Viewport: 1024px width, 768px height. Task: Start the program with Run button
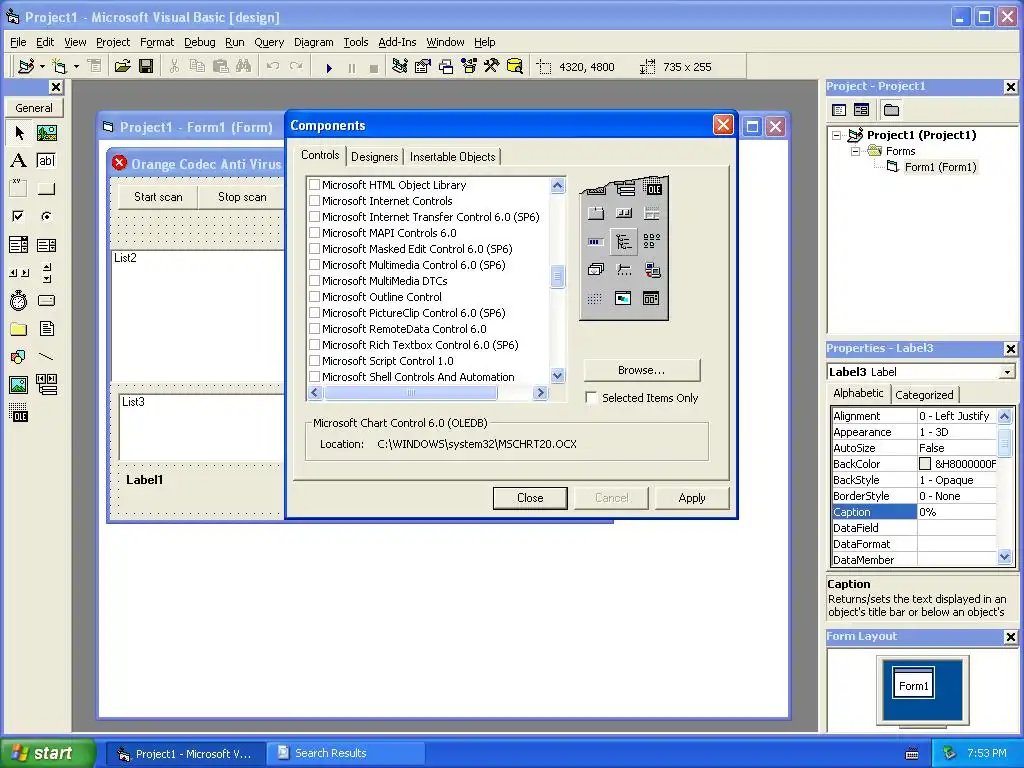pos(329,67)
